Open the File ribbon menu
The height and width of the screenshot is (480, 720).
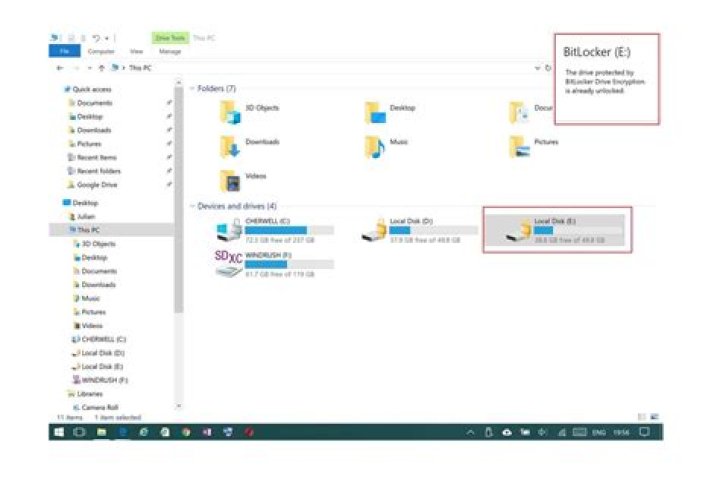tap(64, 51)
